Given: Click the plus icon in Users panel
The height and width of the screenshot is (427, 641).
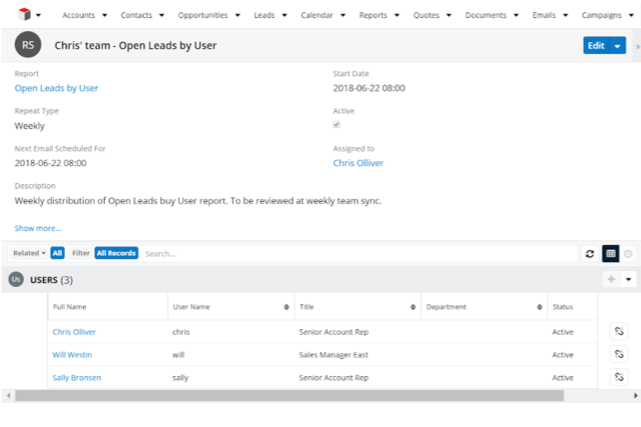Looking at the screenshot, I should pos(610,280).
